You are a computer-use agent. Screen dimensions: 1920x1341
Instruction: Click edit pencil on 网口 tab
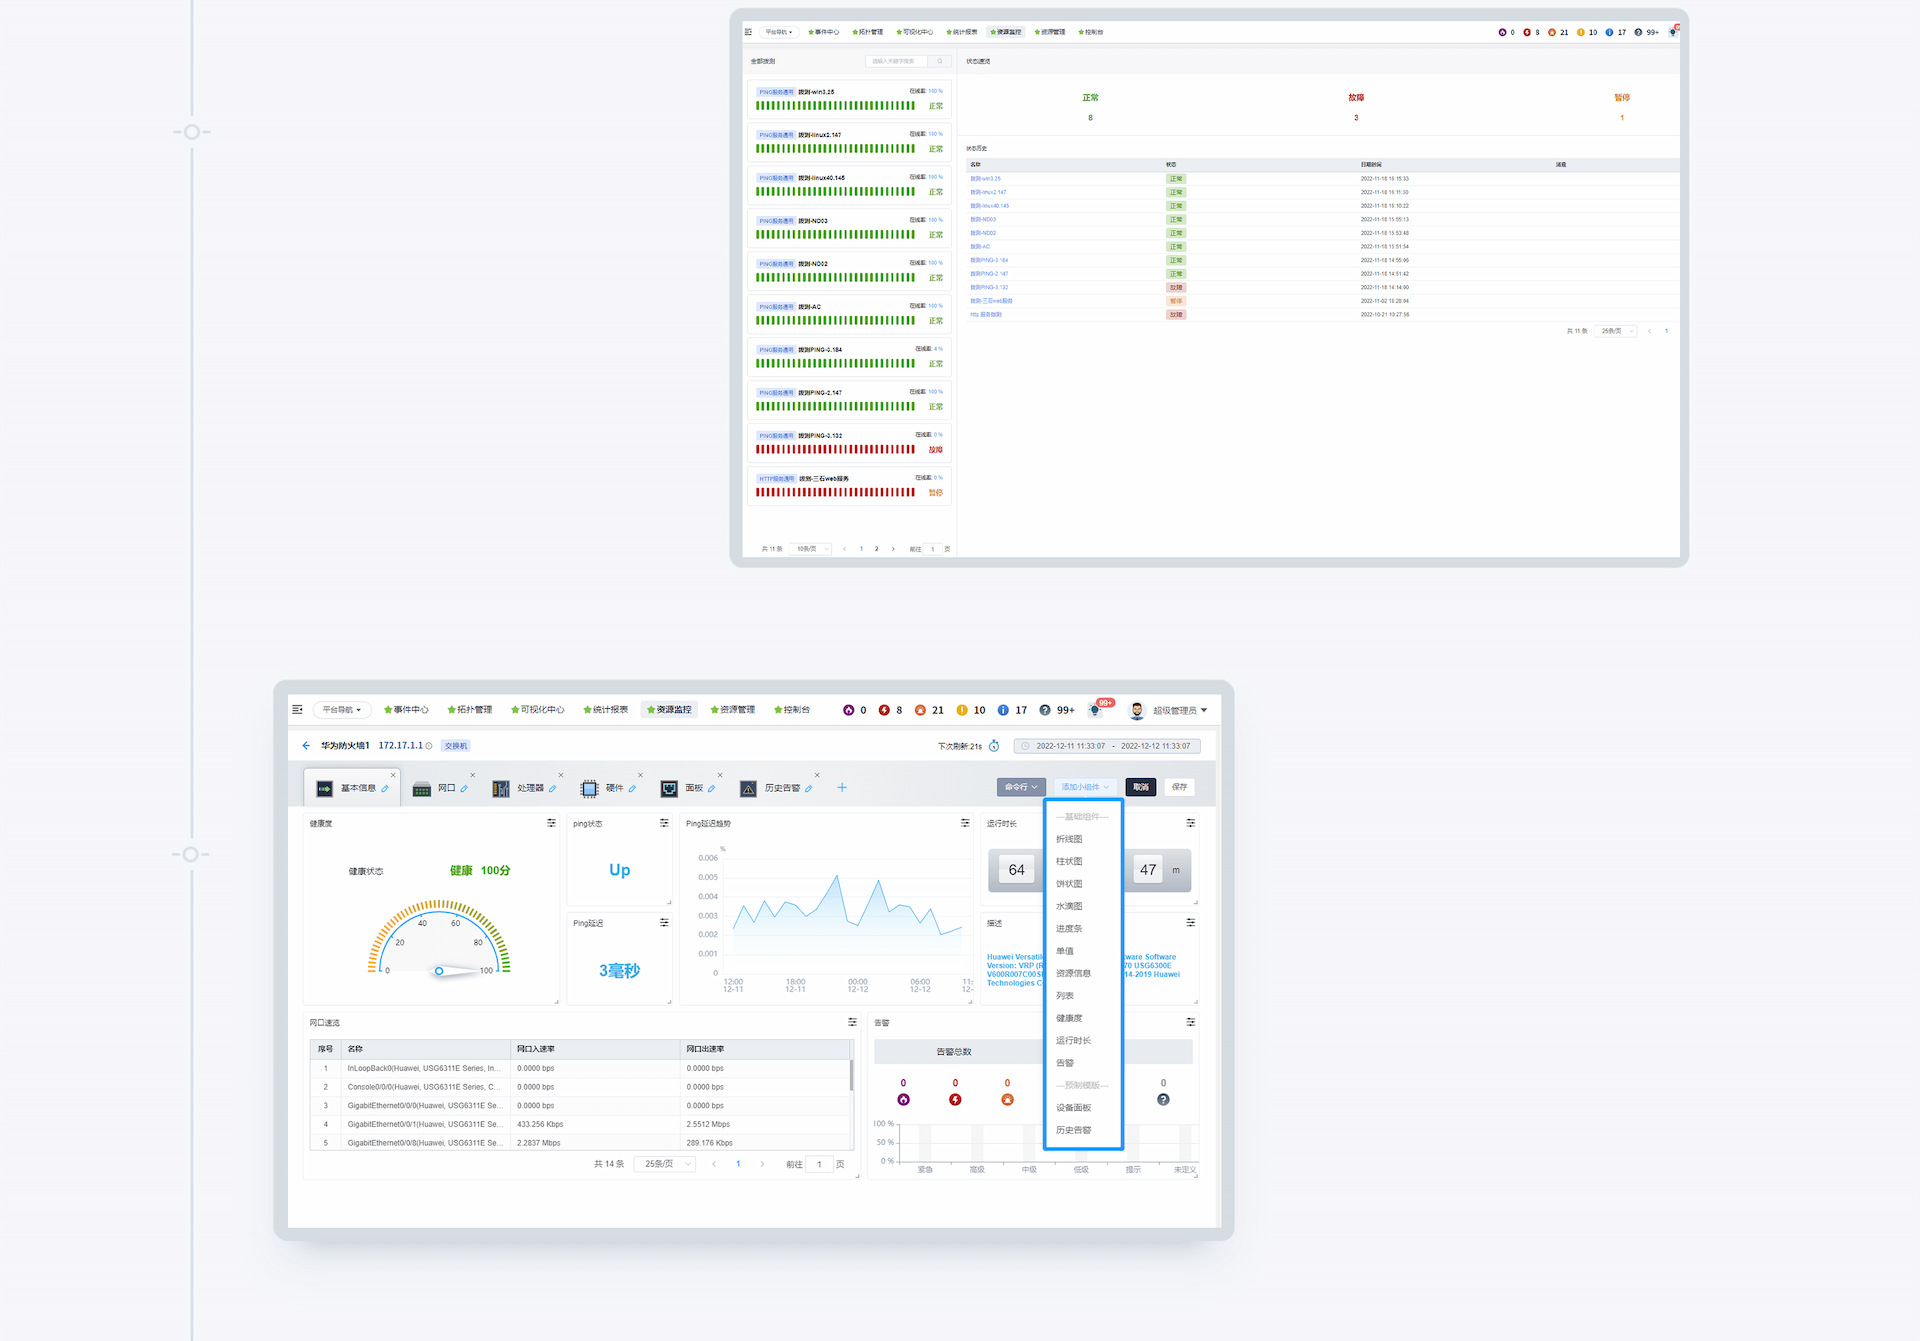click(464, 789)
